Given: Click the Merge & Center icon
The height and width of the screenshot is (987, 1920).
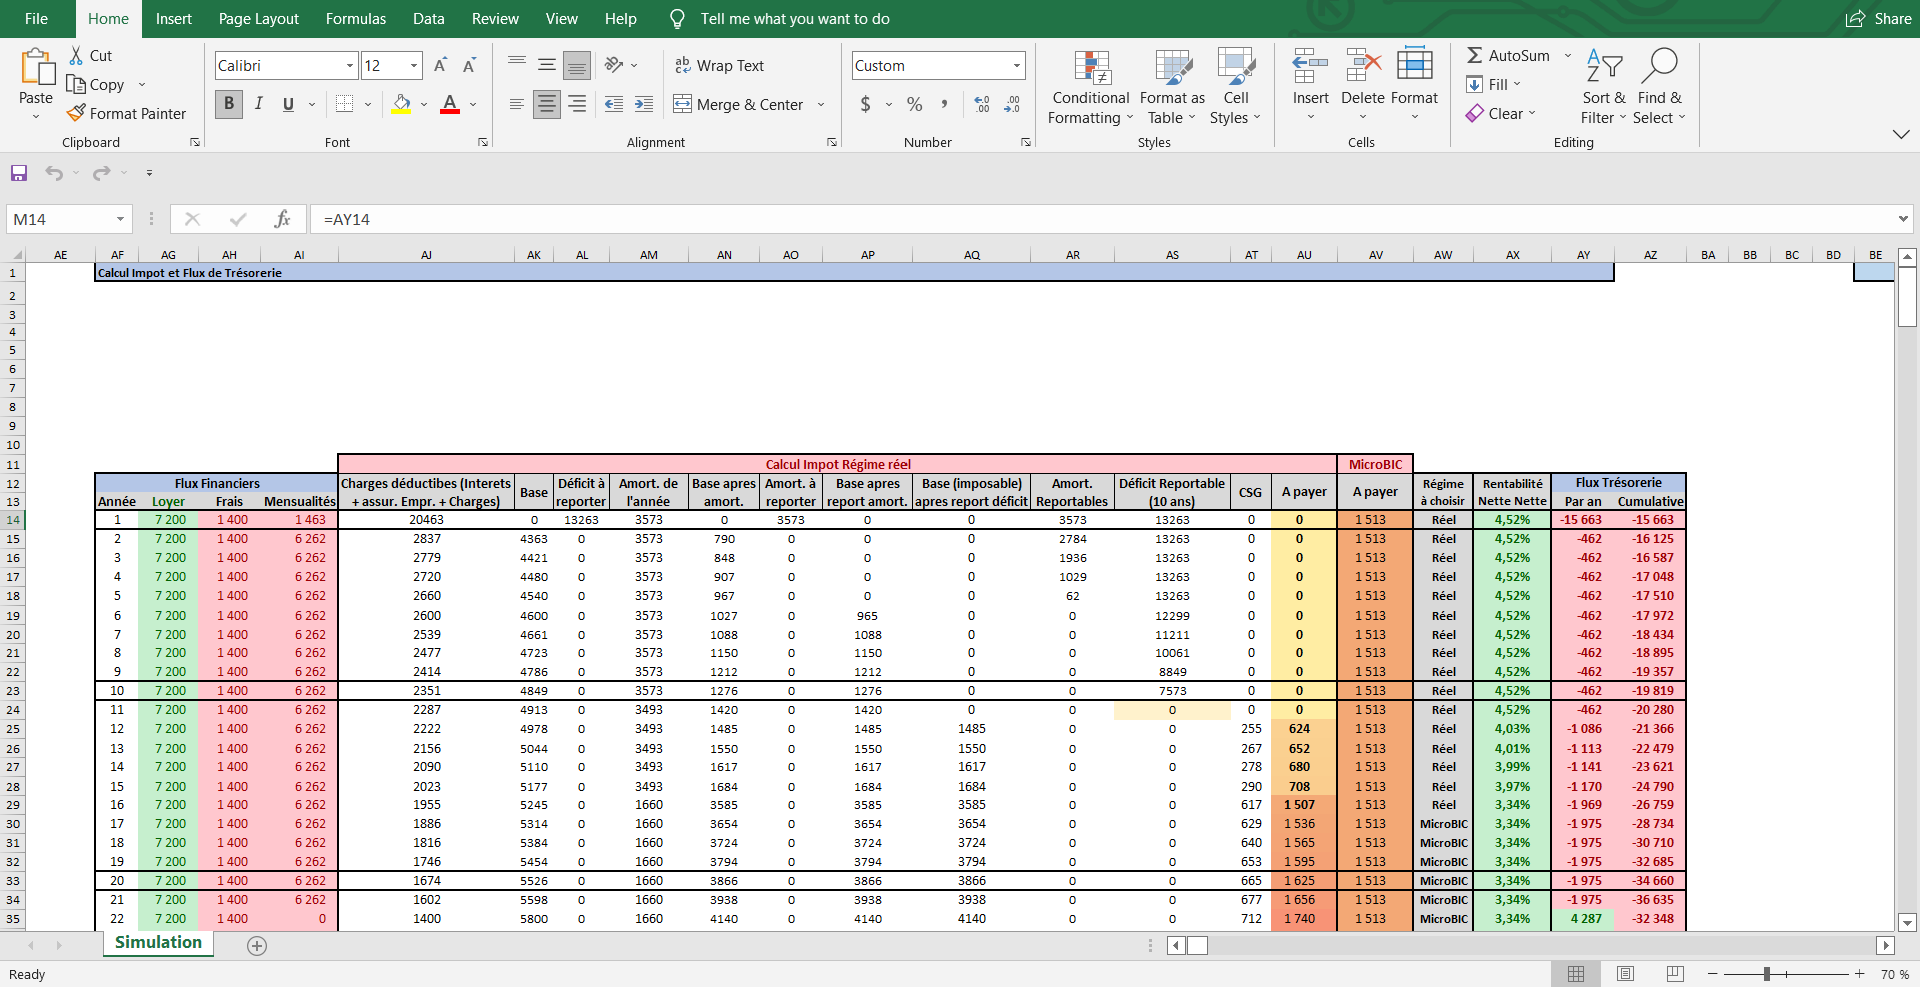Looking at the screenshot, I should click(x=683, y=104).
